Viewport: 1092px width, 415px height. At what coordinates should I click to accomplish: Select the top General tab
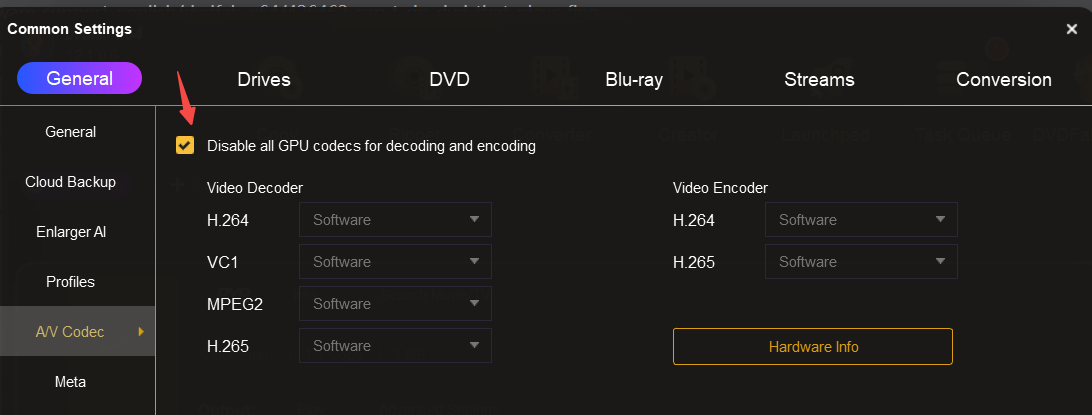[x=80, y=78]
